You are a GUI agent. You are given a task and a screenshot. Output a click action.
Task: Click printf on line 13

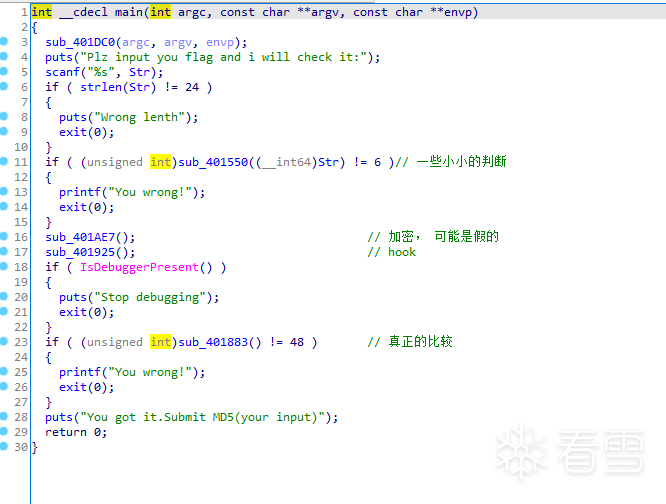pyautogui.click(x=80, y=192)
